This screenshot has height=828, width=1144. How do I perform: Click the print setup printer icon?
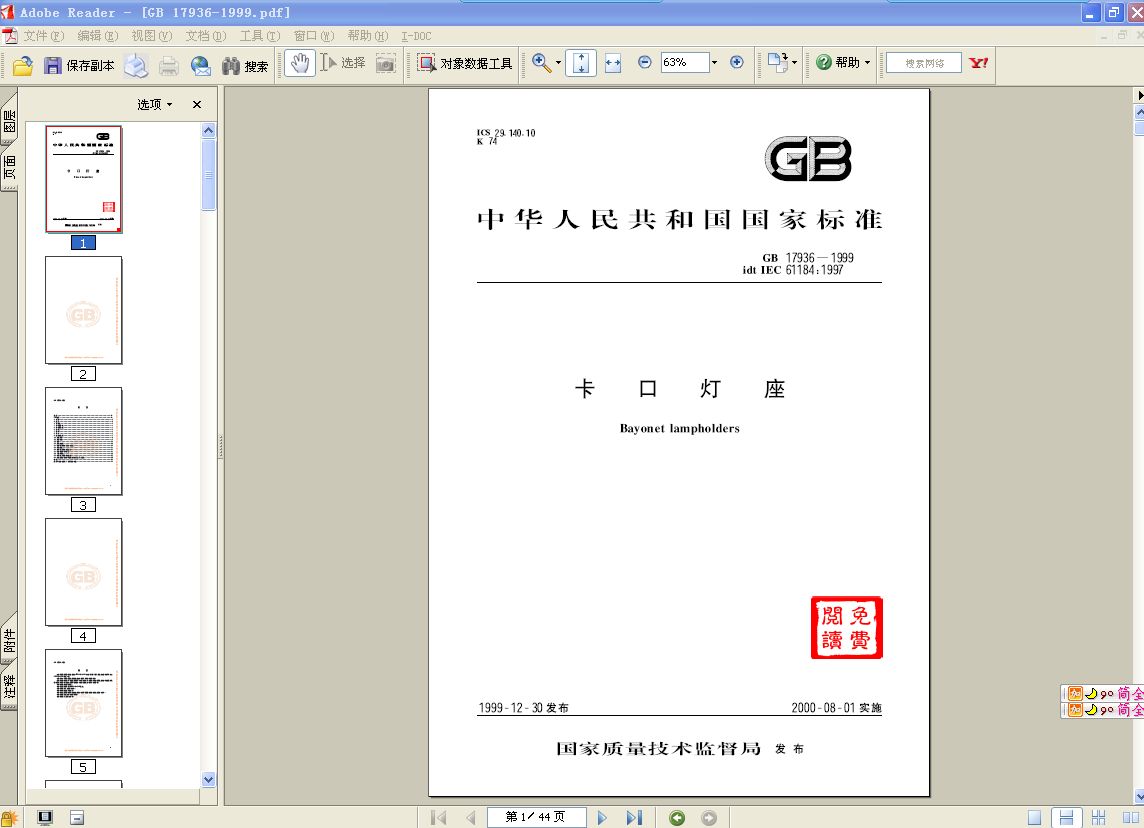click(x=136, y=65)
